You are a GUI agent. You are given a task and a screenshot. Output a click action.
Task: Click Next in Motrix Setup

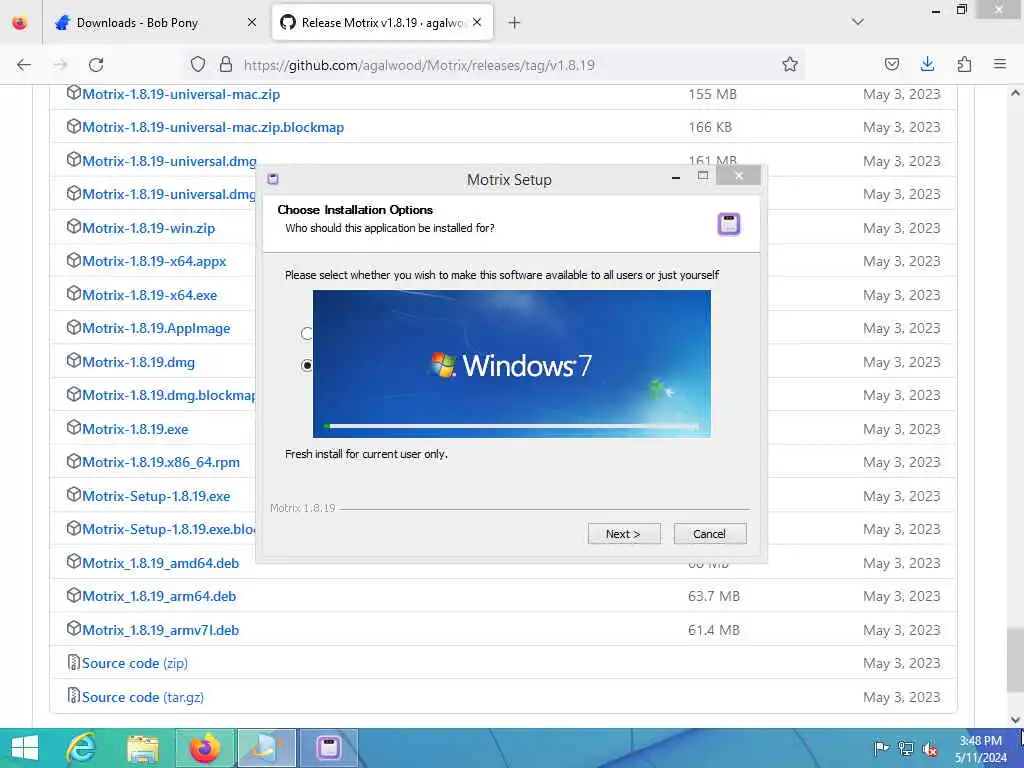click(624, 534)
